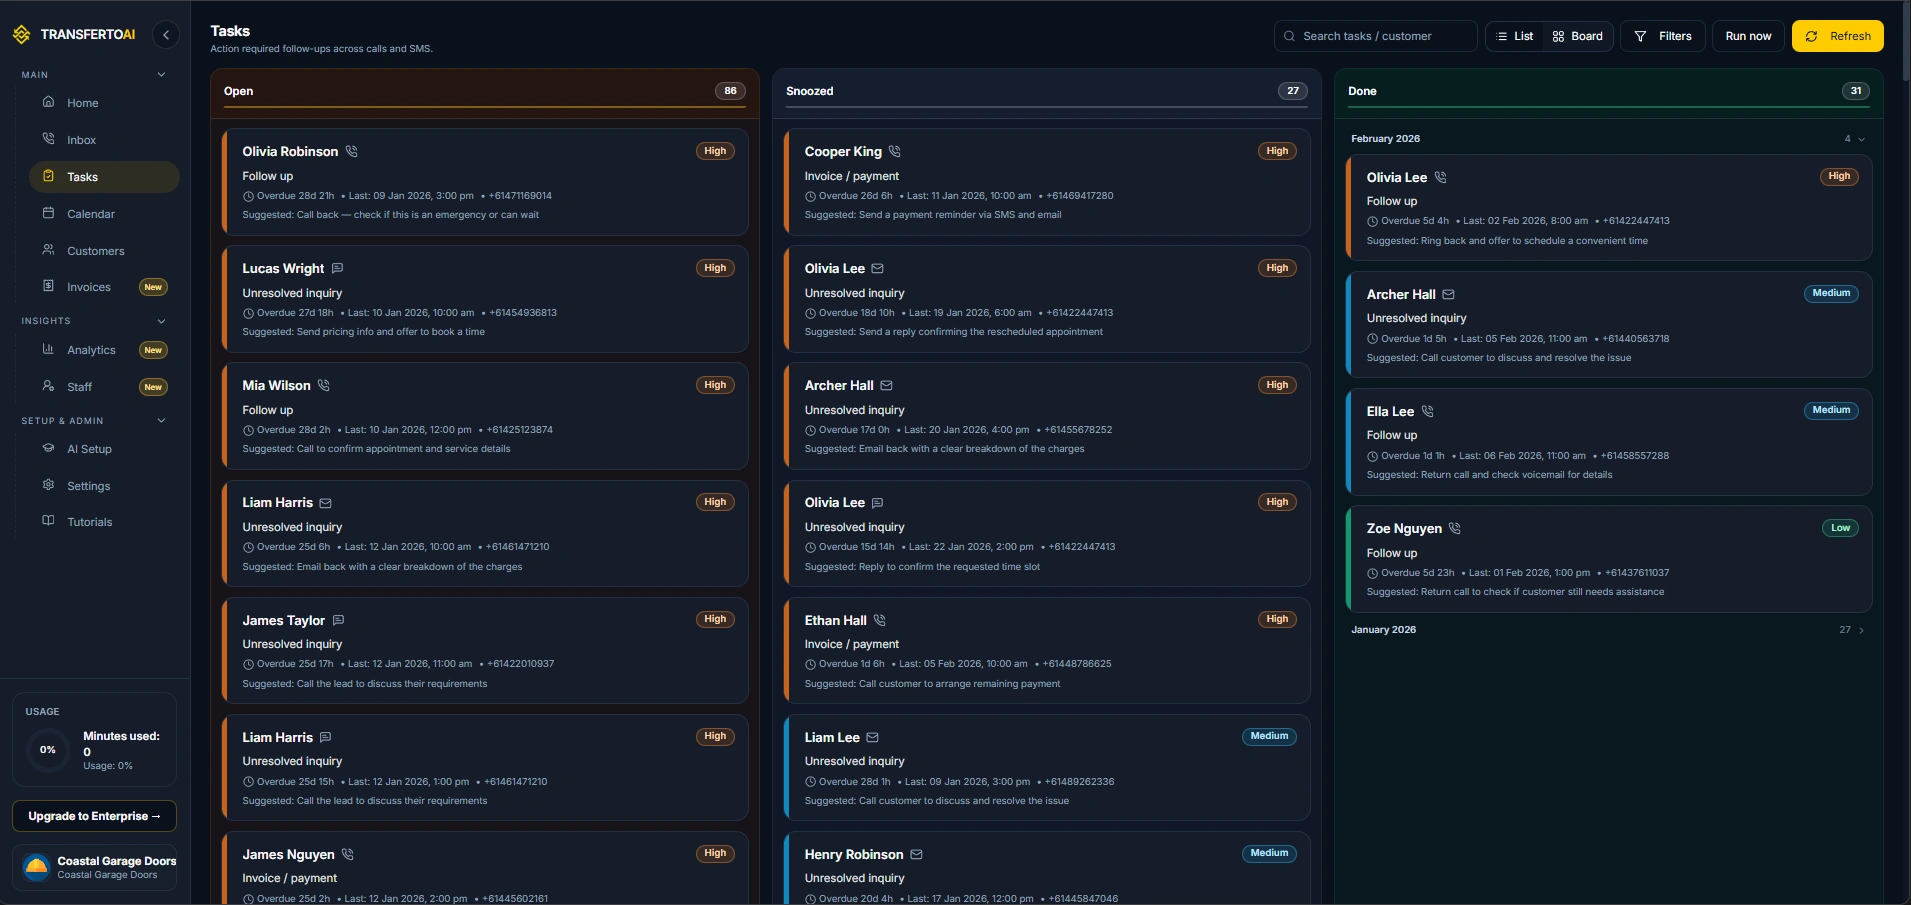The image size is (1911, 905).
Task: Click the TransferToAI logo icon
Action: 22,35
